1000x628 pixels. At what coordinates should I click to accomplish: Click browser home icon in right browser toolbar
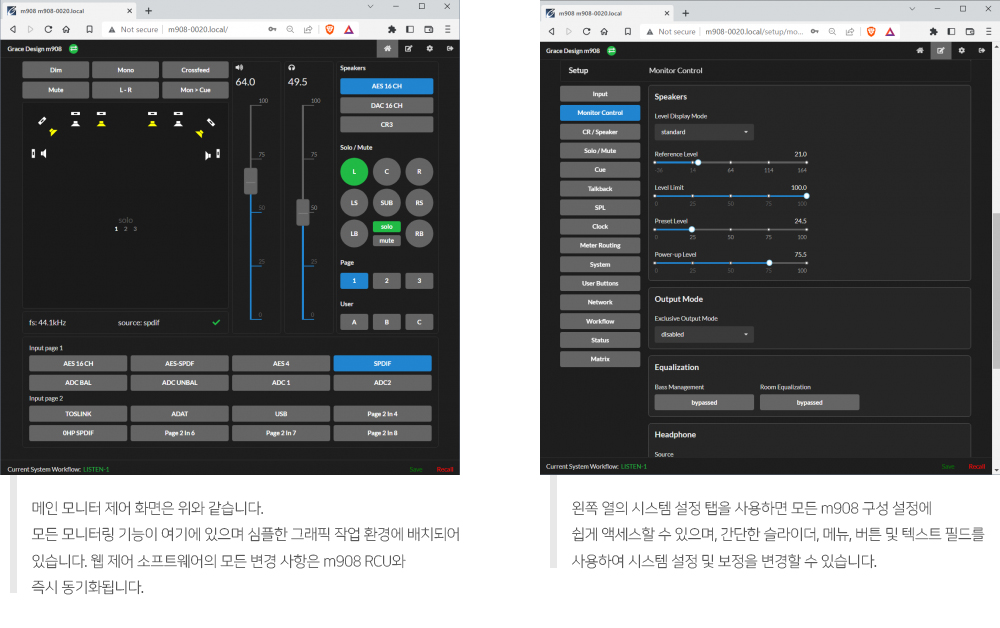click(604, 31)
